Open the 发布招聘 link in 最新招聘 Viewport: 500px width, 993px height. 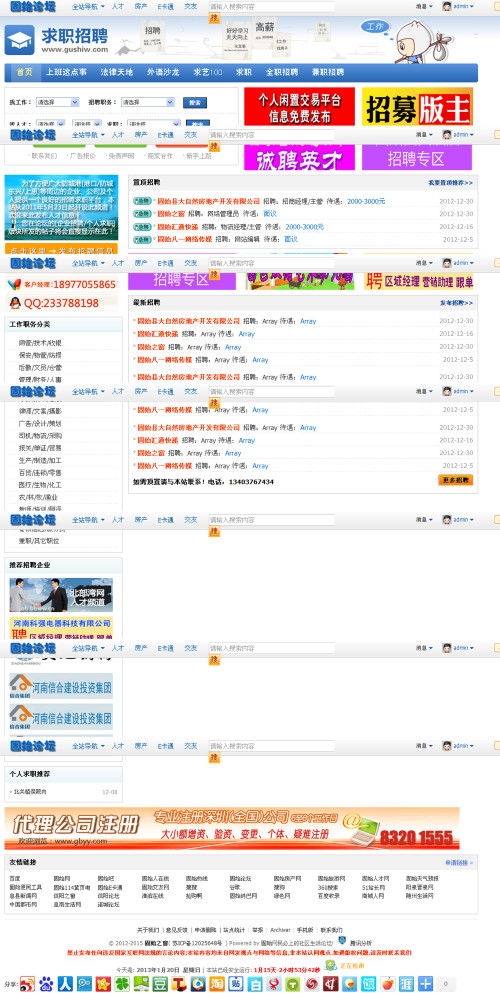(457, 303)
